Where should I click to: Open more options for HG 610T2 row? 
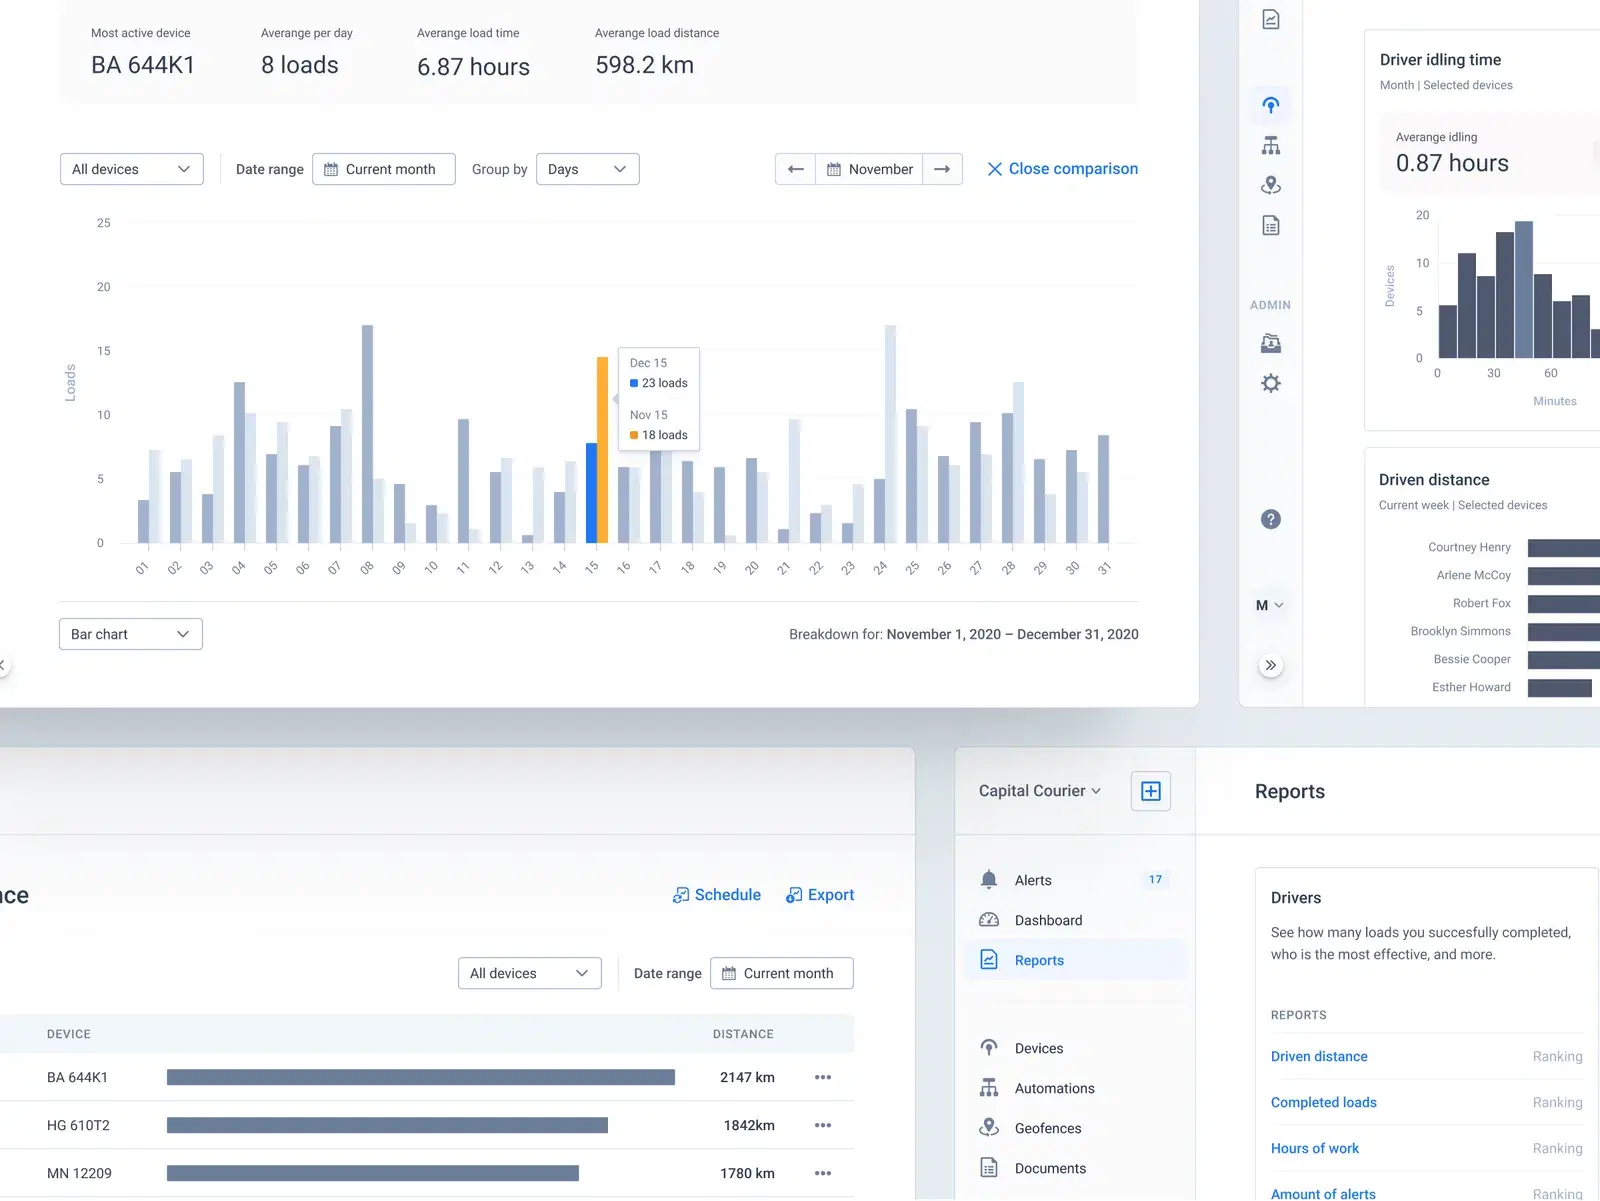pyautogui.click(x=823, y=1125)
